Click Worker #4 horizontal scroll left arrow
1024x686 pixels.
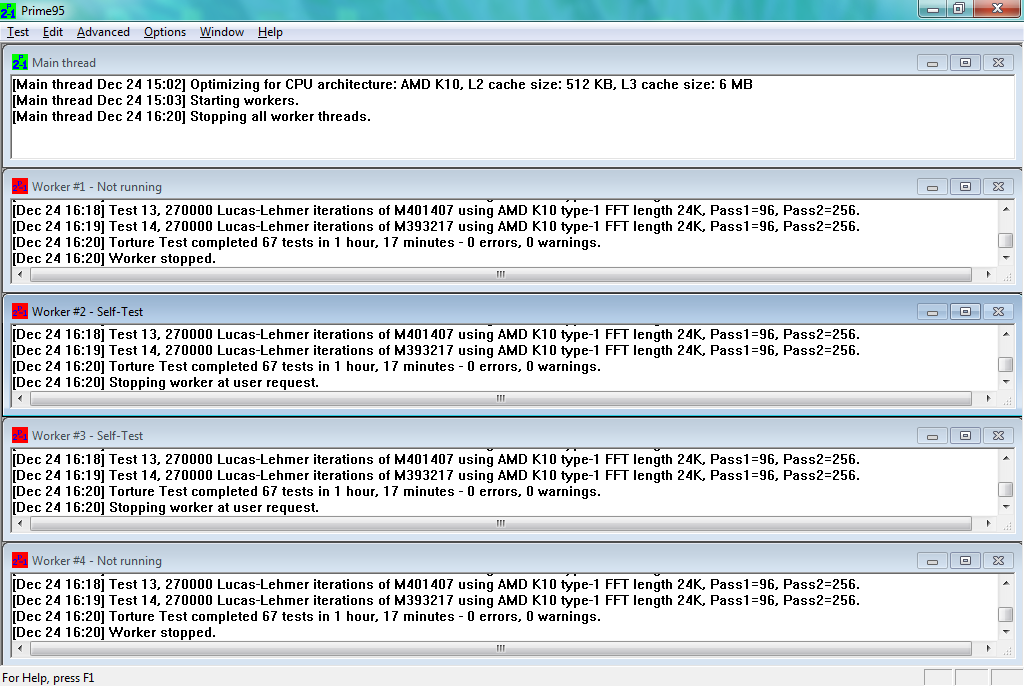point(20,648)
